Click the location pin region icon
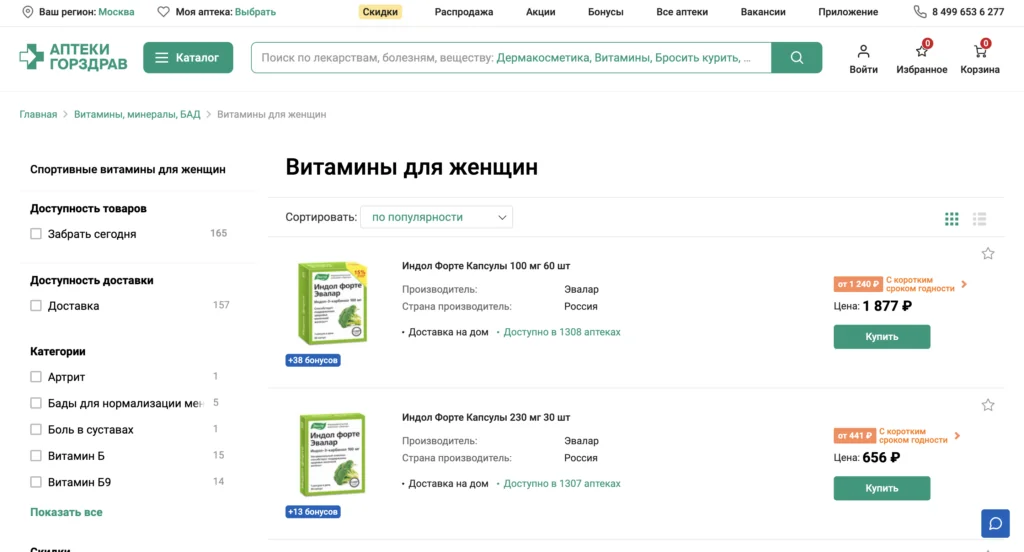The height and width of the screenshot is (552, 1024). 27,12
